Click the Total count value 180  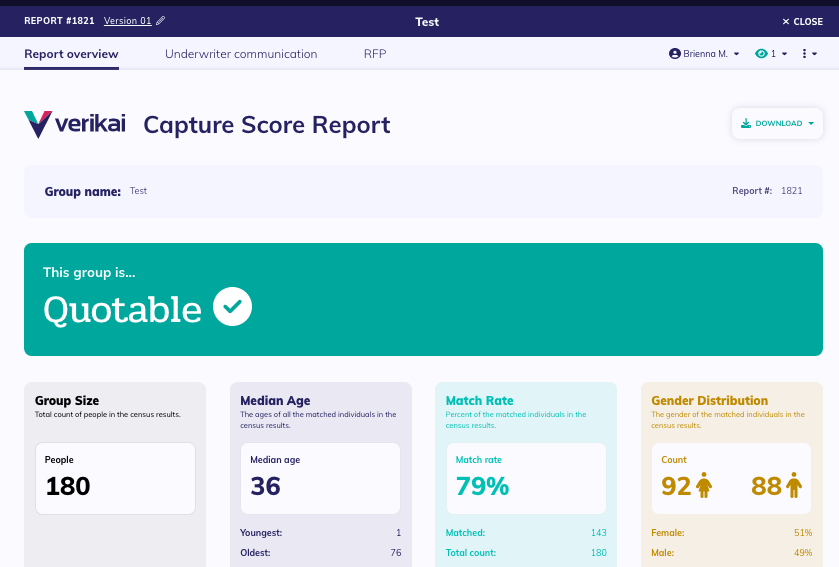[x=598, y=553]
